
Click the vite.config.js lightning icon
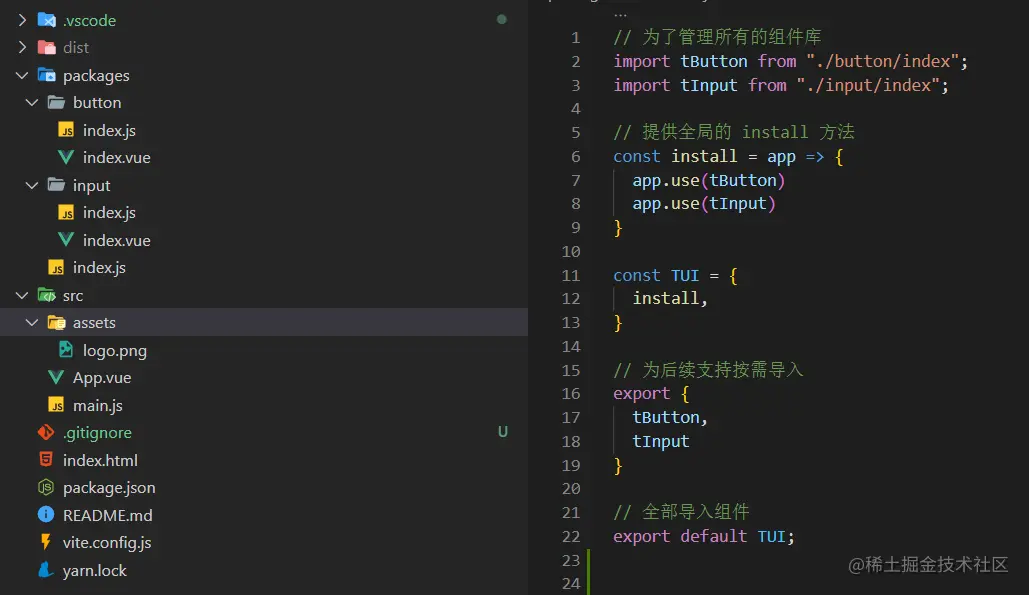pos(46,542)
